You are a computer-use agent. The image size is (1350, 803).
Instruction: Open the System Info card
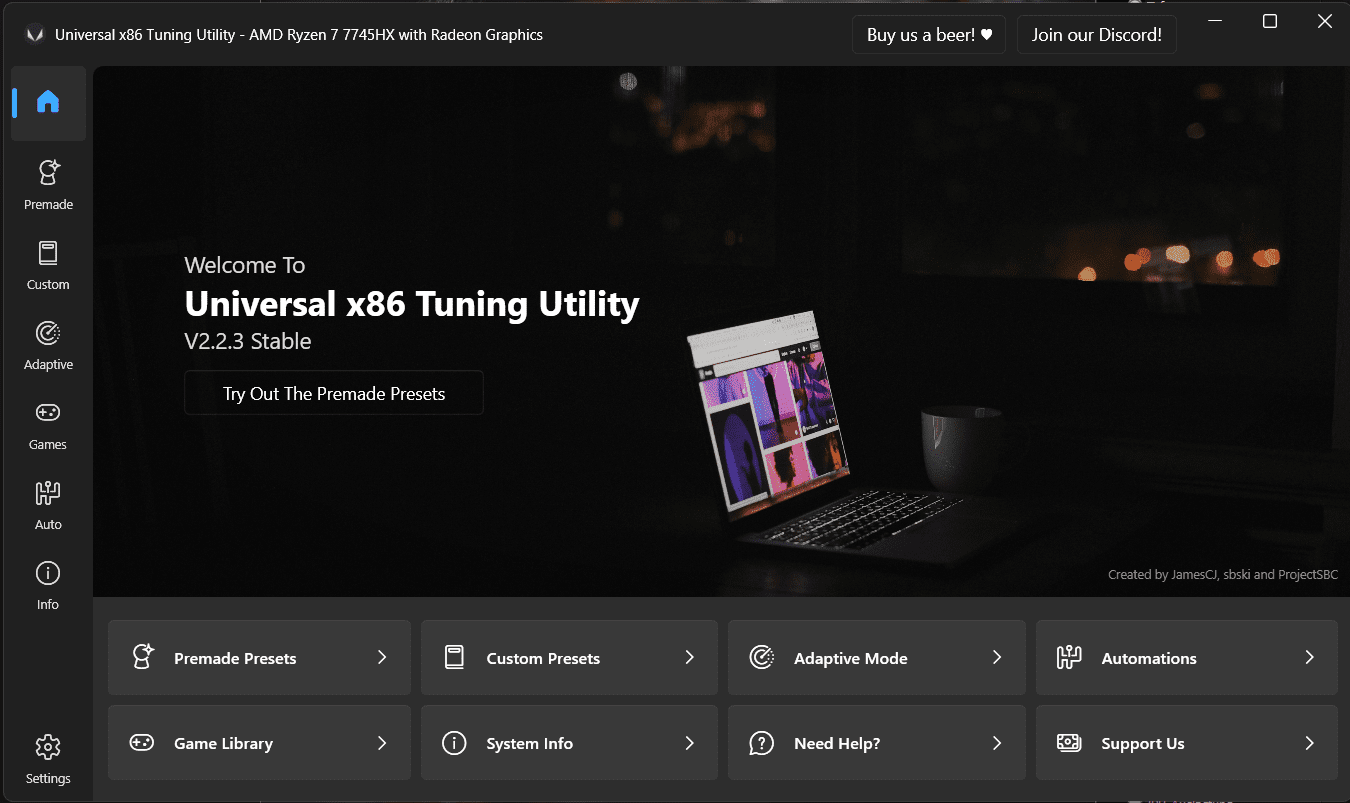(569, 743)
